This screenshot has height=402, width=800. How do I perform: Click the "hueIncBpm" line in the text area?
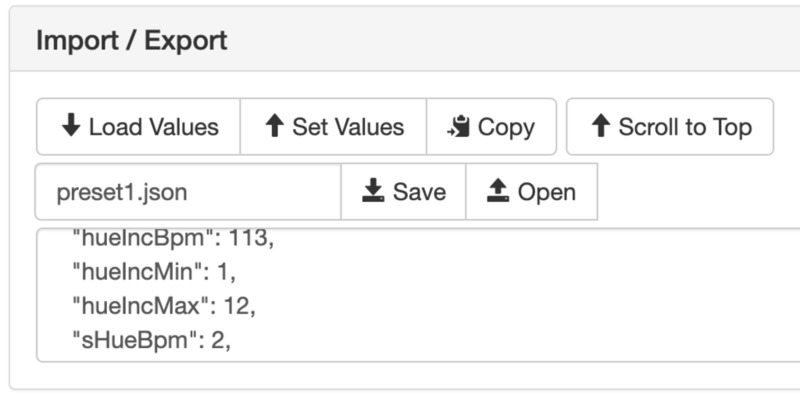(x=140, y=239)
